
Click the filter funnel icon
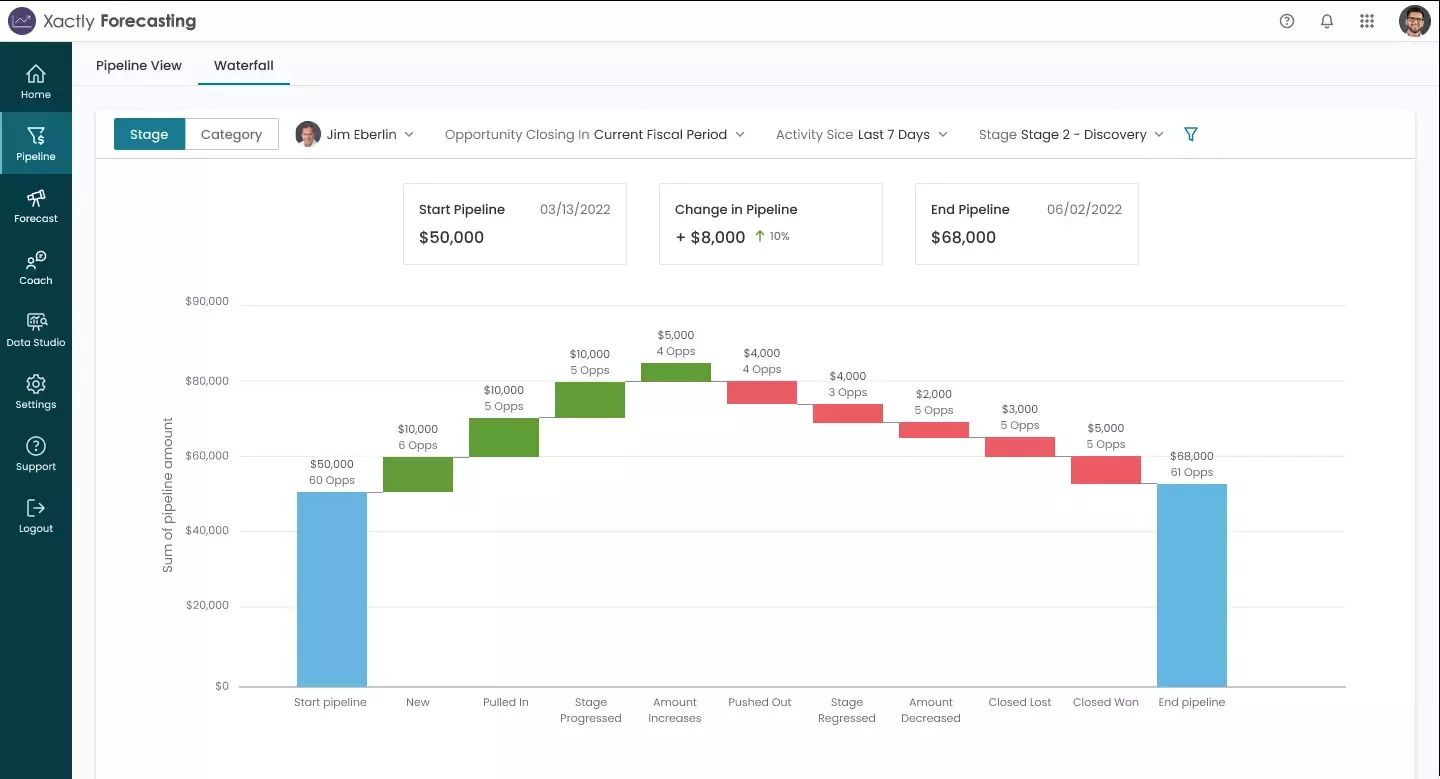pyautogui.click(x=1190, y=134)
